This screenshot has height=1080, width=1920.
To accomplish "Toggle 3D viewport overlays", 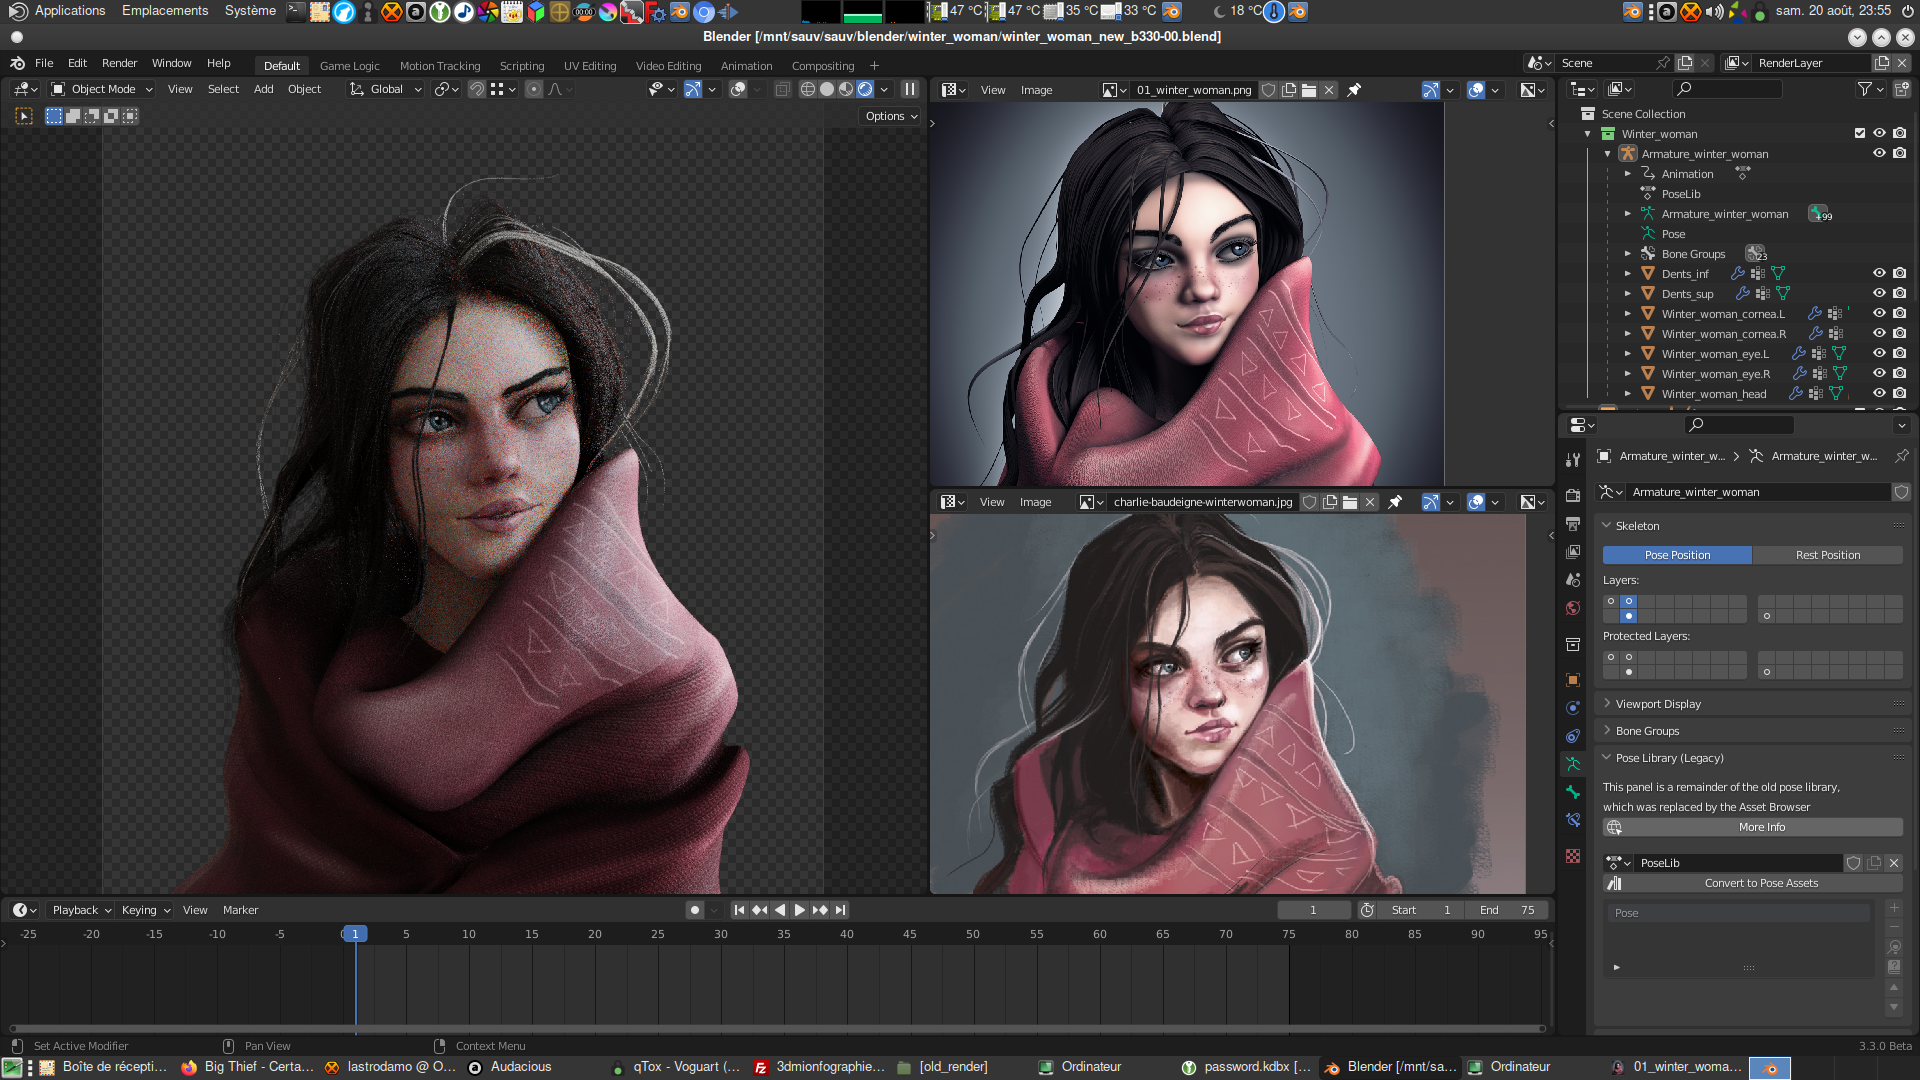I will pyautogui.click(x=738, y=89).
